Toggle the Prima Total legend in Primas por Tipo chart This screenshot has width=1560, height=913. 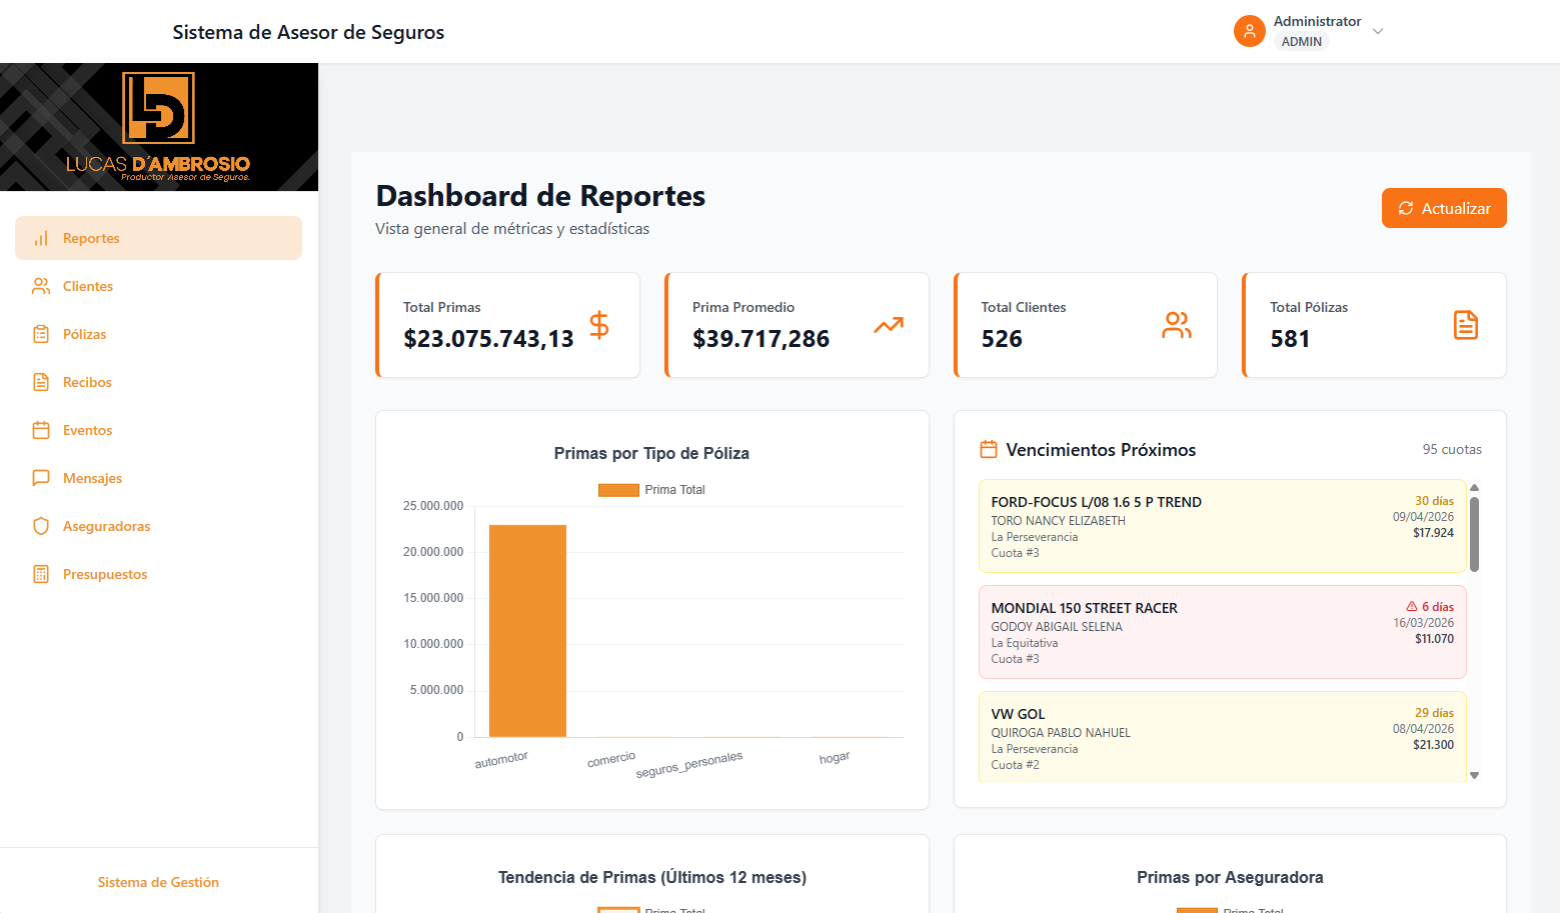[652, 490]
